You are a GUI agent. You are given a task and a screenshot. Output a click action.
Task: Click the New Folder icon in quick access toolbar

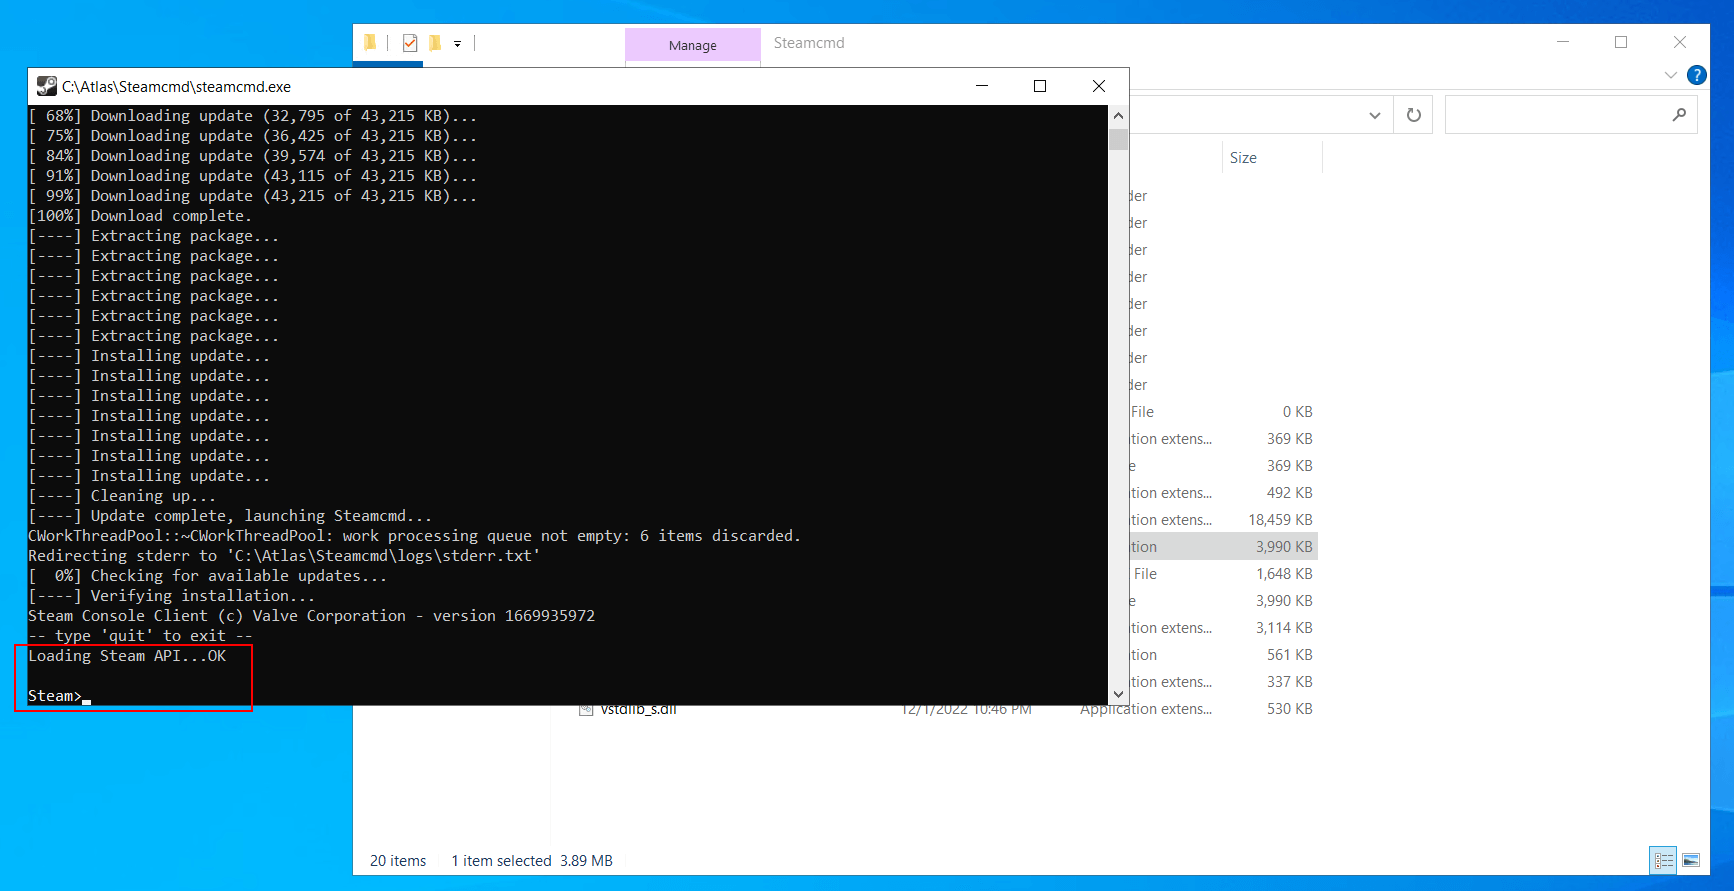point(435,43)
